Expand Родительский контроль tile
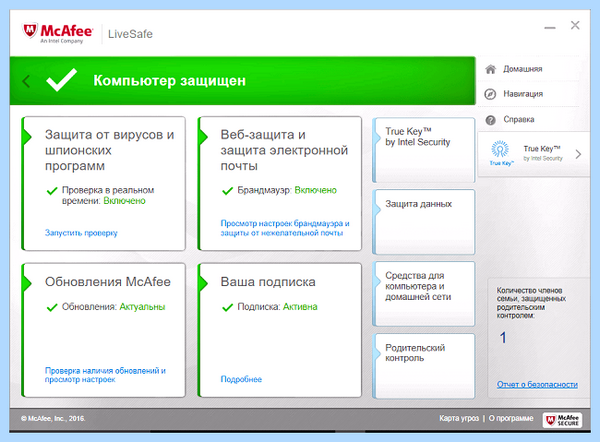This screenshot has width=600, height=442. click(x=424, y=366)
